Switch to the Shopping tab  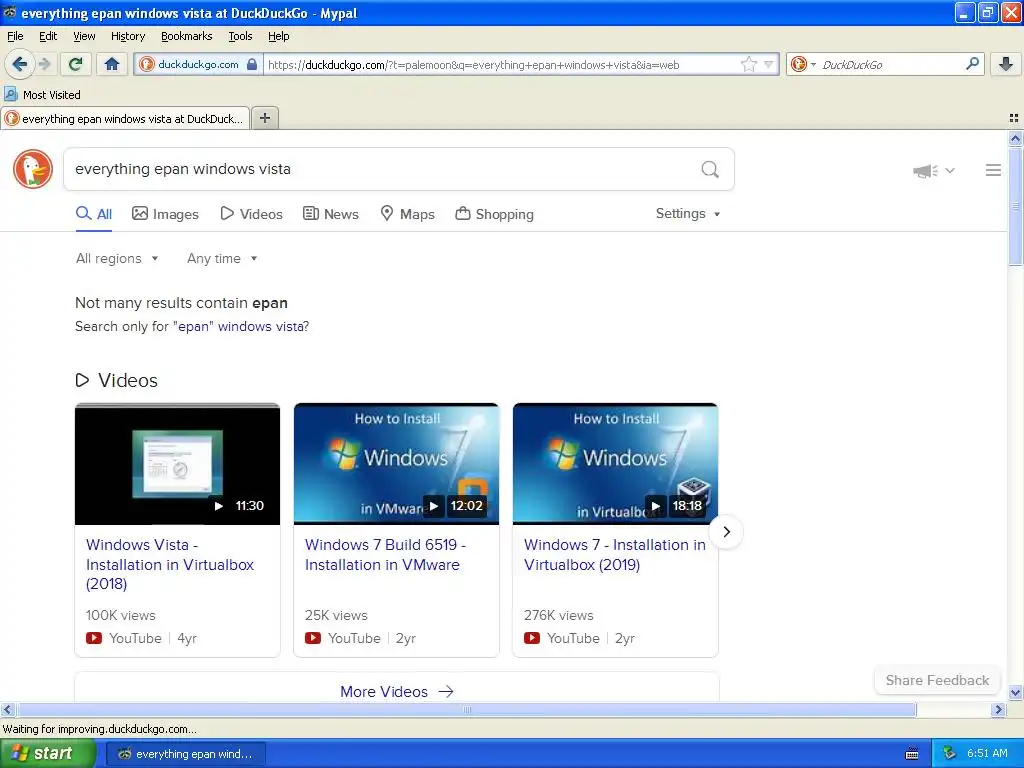click(494, 214)
